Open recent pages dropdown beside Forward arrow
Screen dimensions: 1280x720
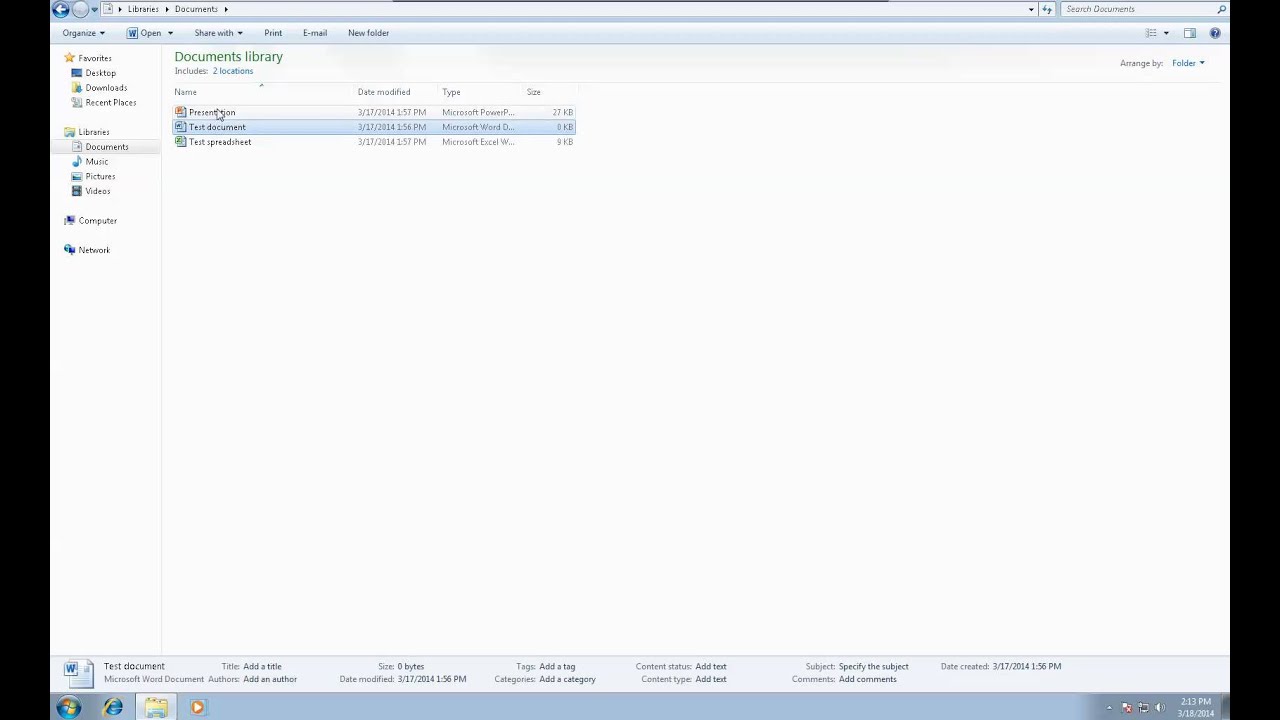[x=94, y=9]
